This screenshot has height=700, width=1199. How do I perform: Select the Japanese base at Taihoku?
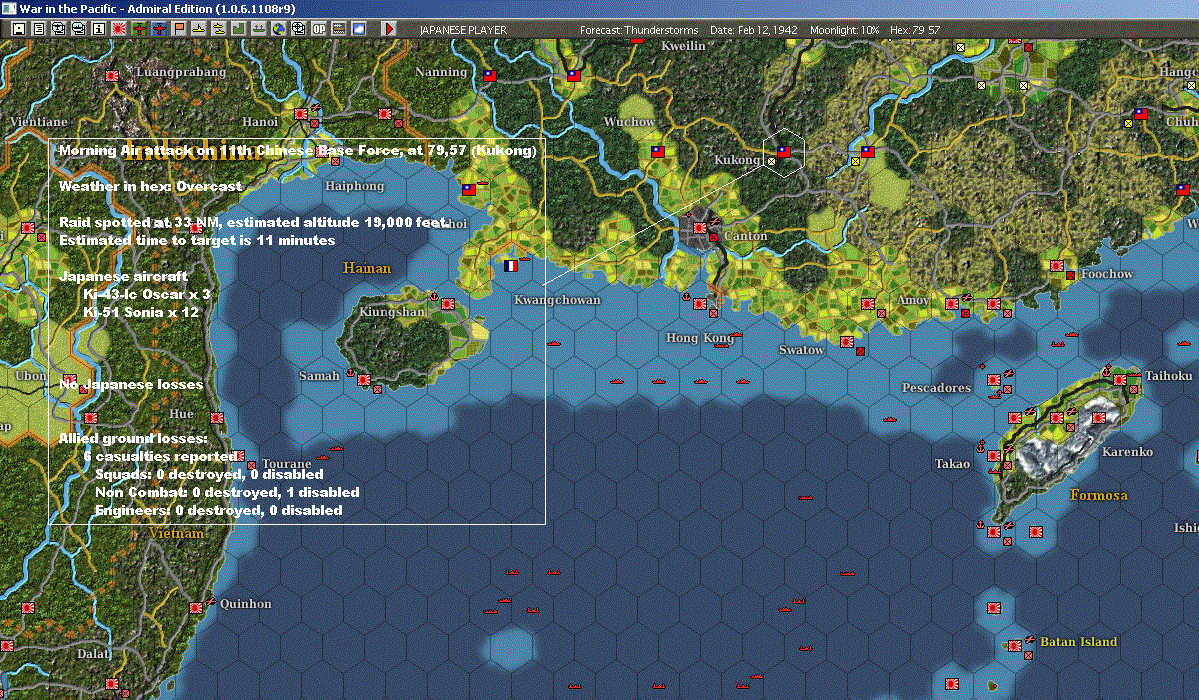pyautogui.click(x=1119, y=380)
